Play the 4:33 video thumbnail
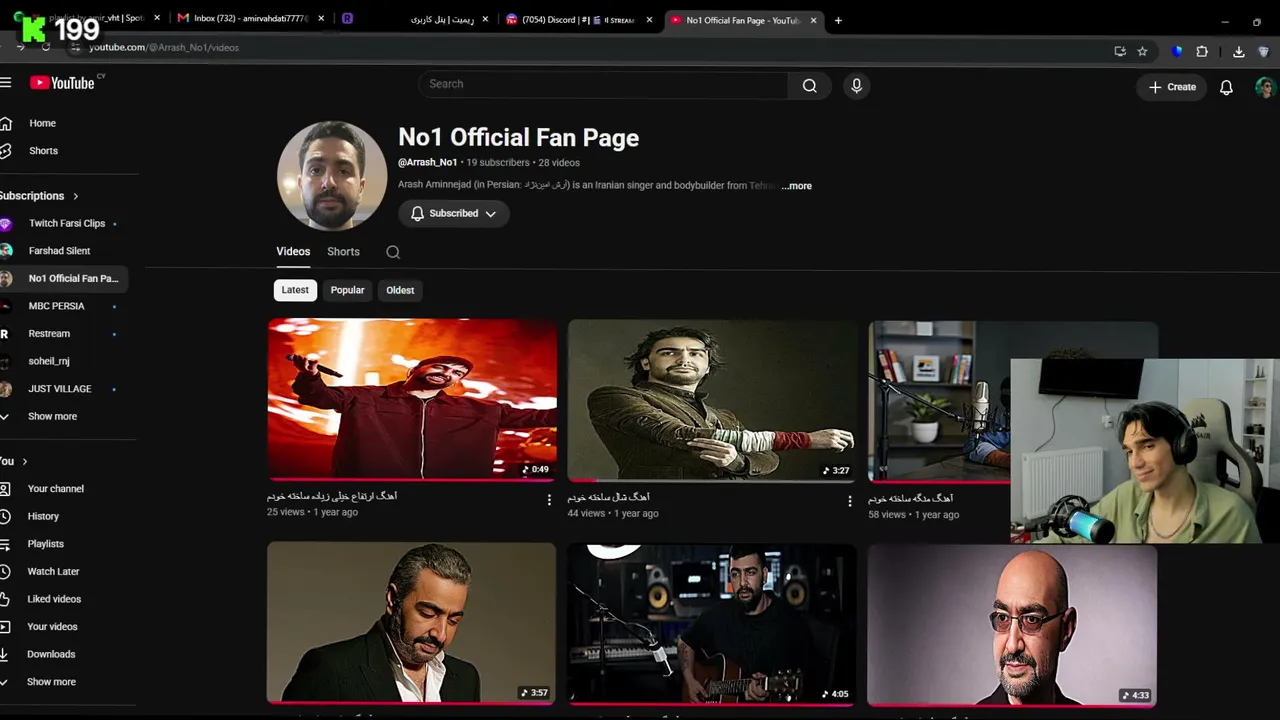Screen dimensions: 1280x720 [x=1012, y=626]
